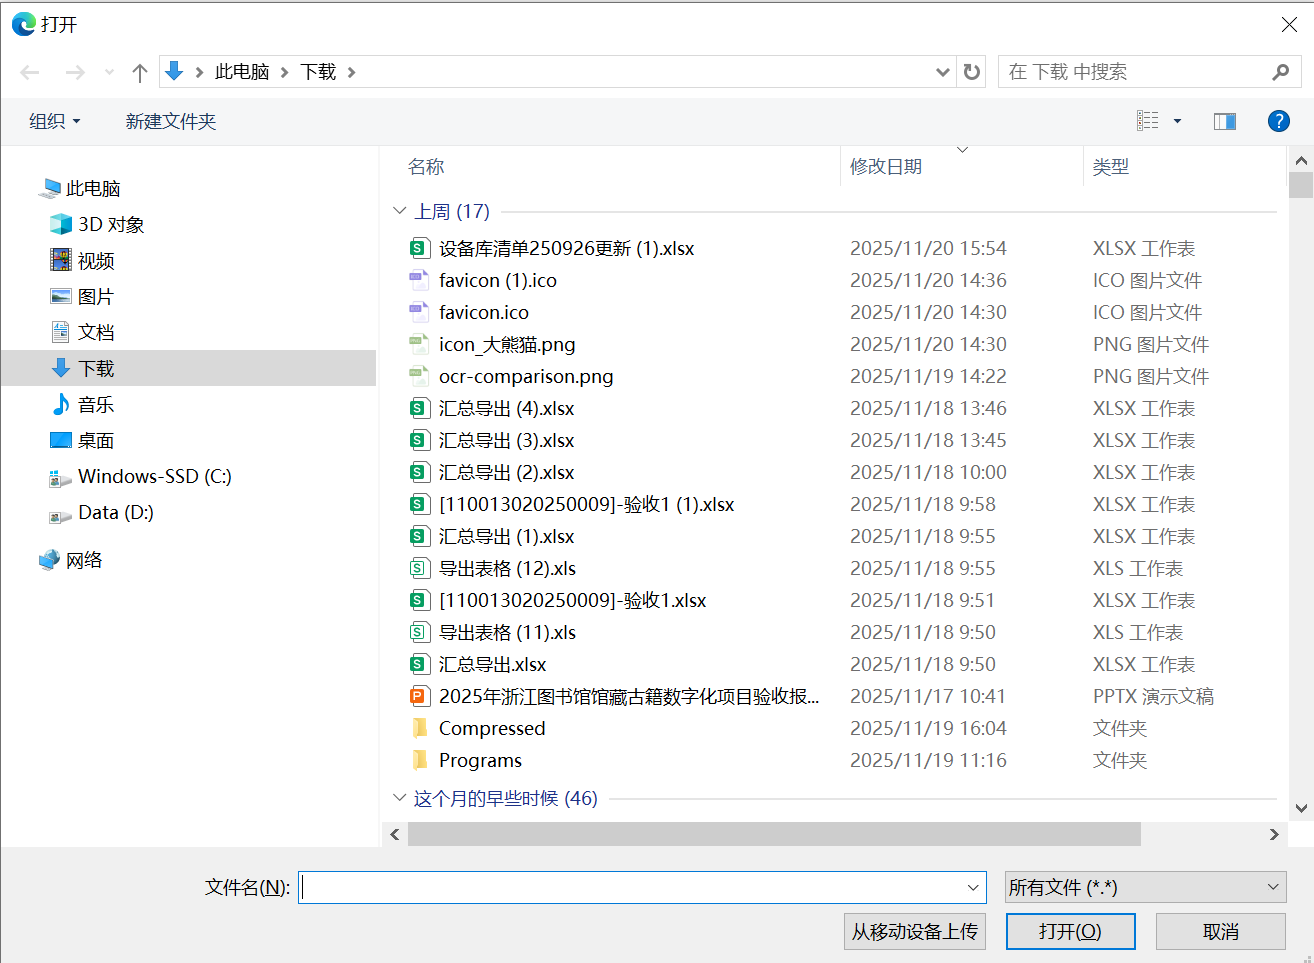Click the up one level arrow
This screenshot has width=1314, height=963.
tap(140, 72)
